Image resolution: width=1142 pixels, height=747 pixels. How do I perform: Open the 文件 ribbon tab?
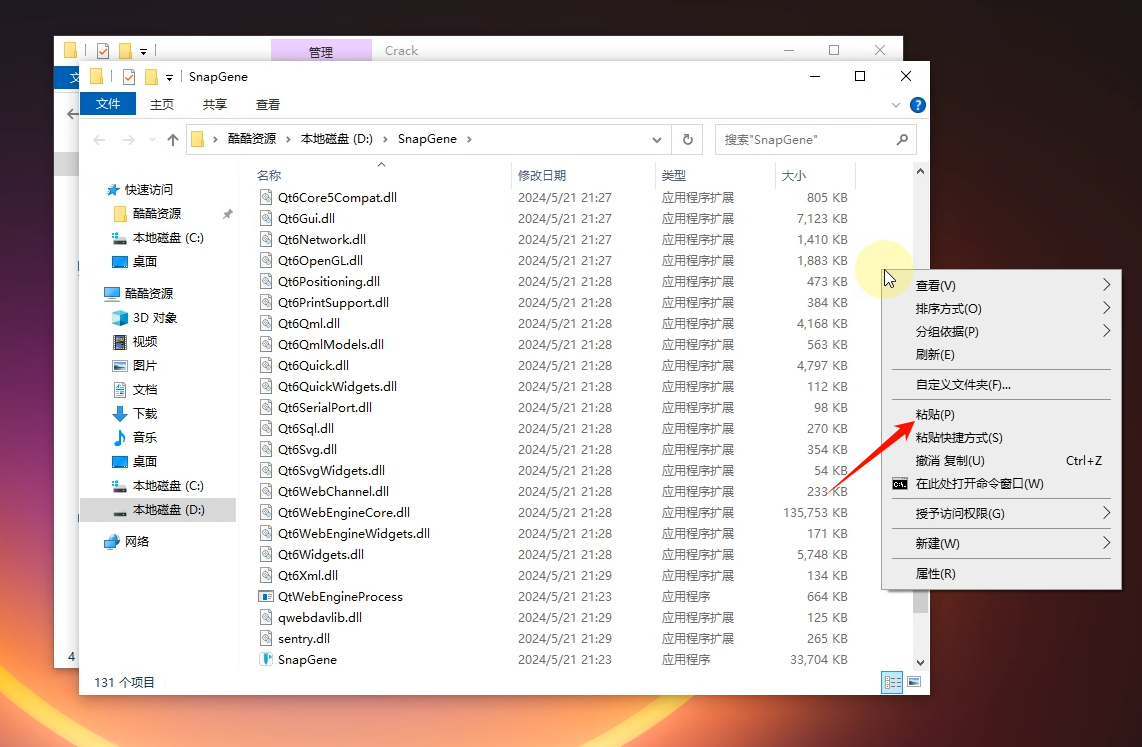coord(108,104)
